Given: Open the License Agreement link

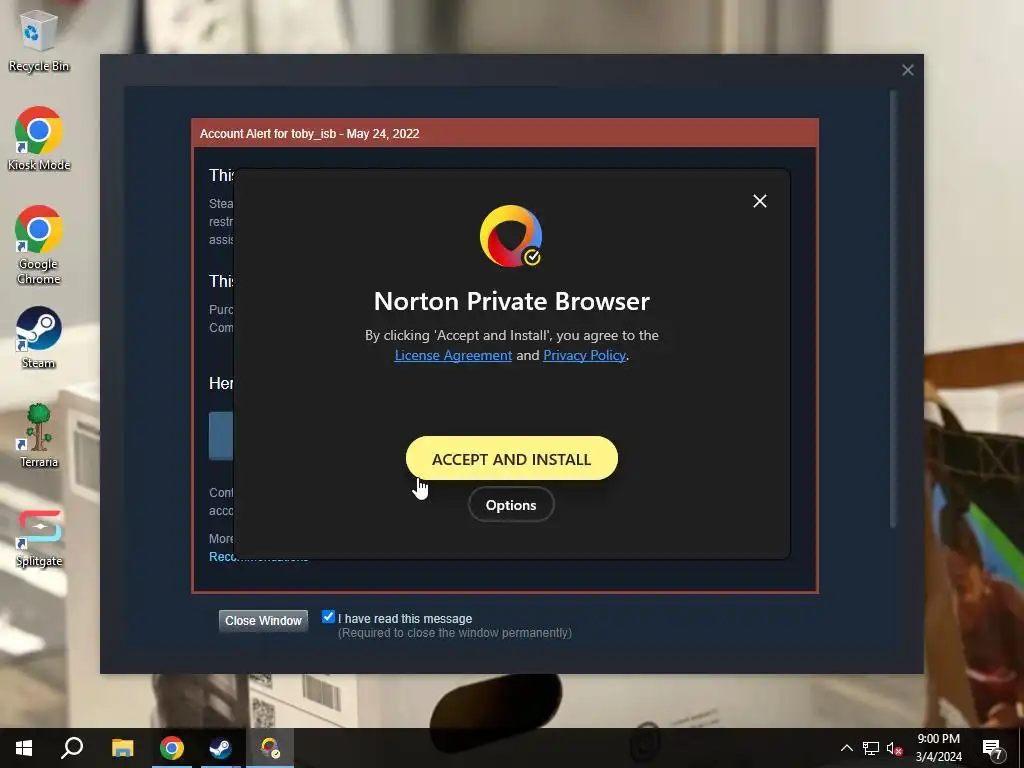Looking at the screenshot, I should (453, 355).
